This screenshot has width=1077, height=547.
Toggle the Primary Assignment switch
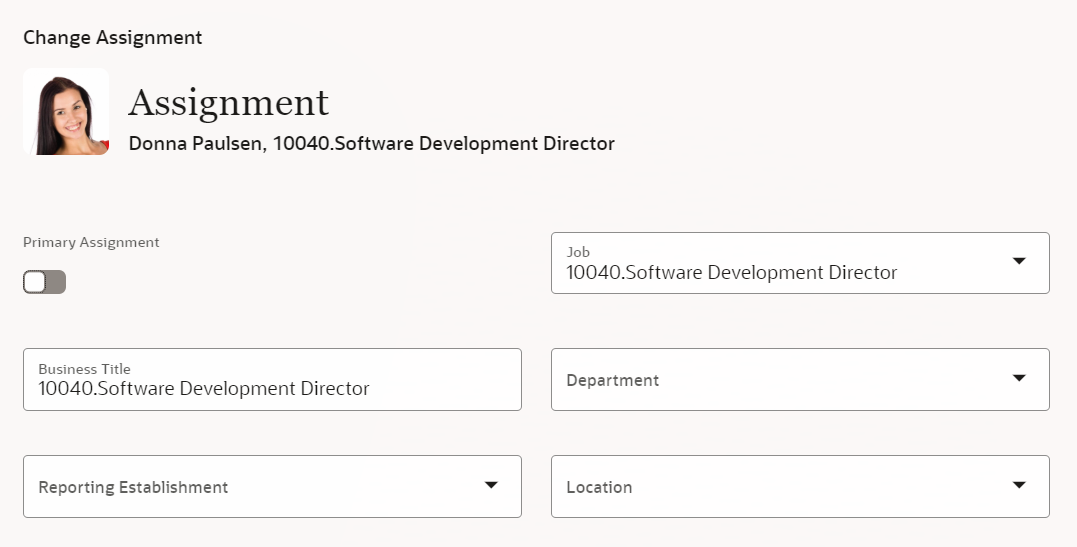pyautogui.click(x=45, y=282)
